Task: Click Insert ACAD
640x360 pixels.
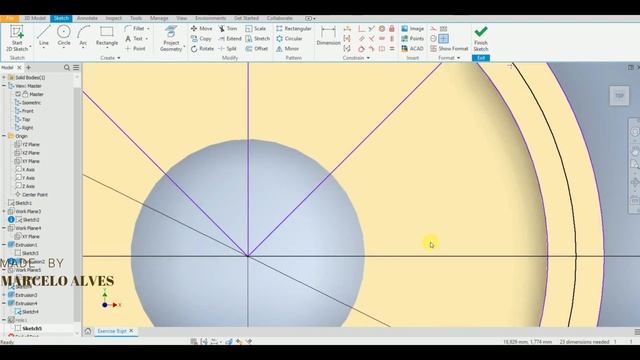Action: tap(412, 48)
